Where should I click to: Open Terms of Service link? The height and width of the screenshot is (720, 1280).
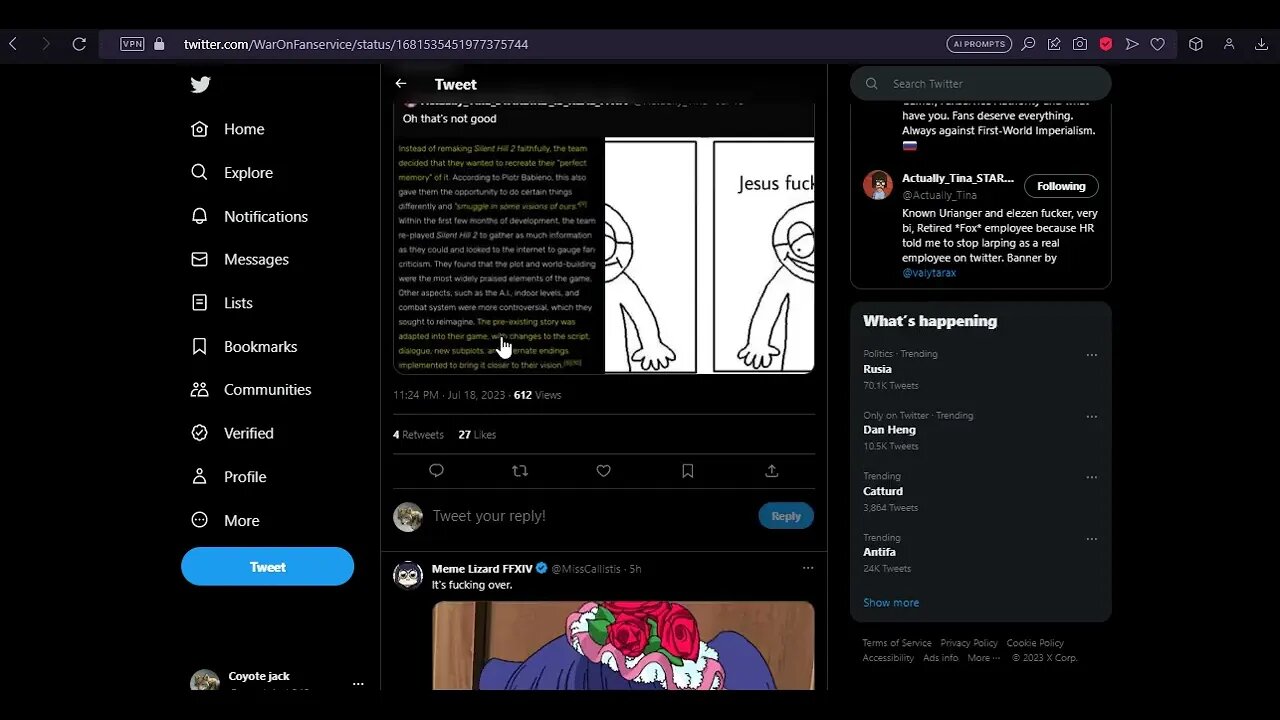[x=897, y=643]
